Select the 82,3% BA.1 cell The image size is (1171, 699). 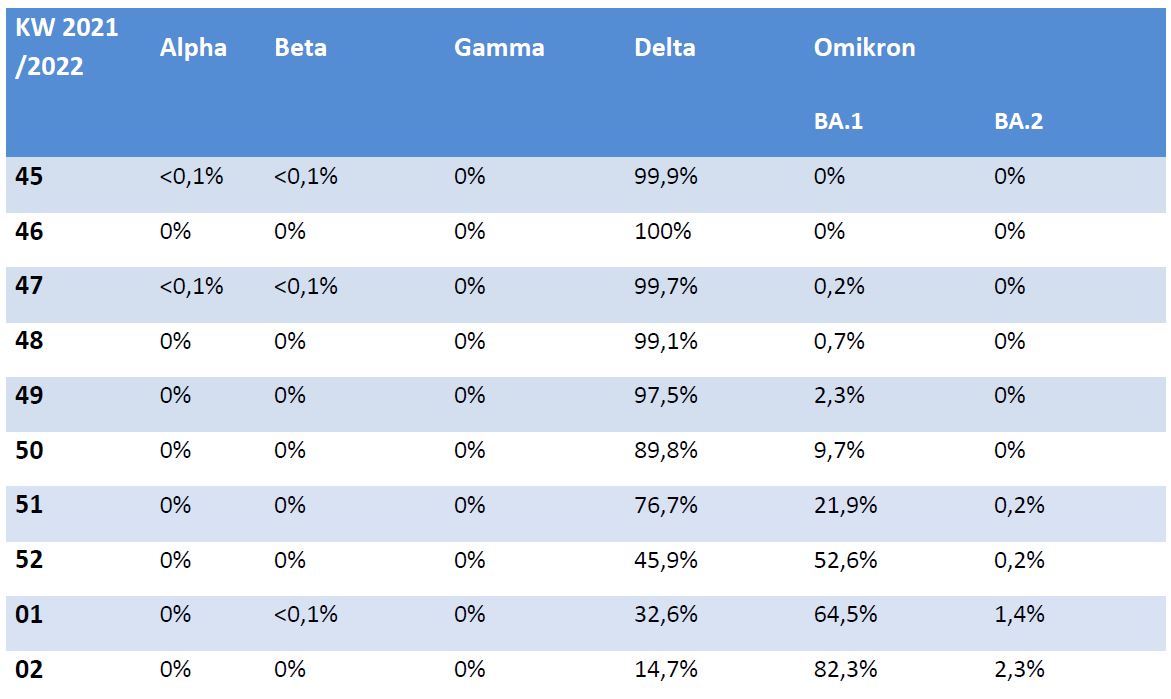point(845,669)
